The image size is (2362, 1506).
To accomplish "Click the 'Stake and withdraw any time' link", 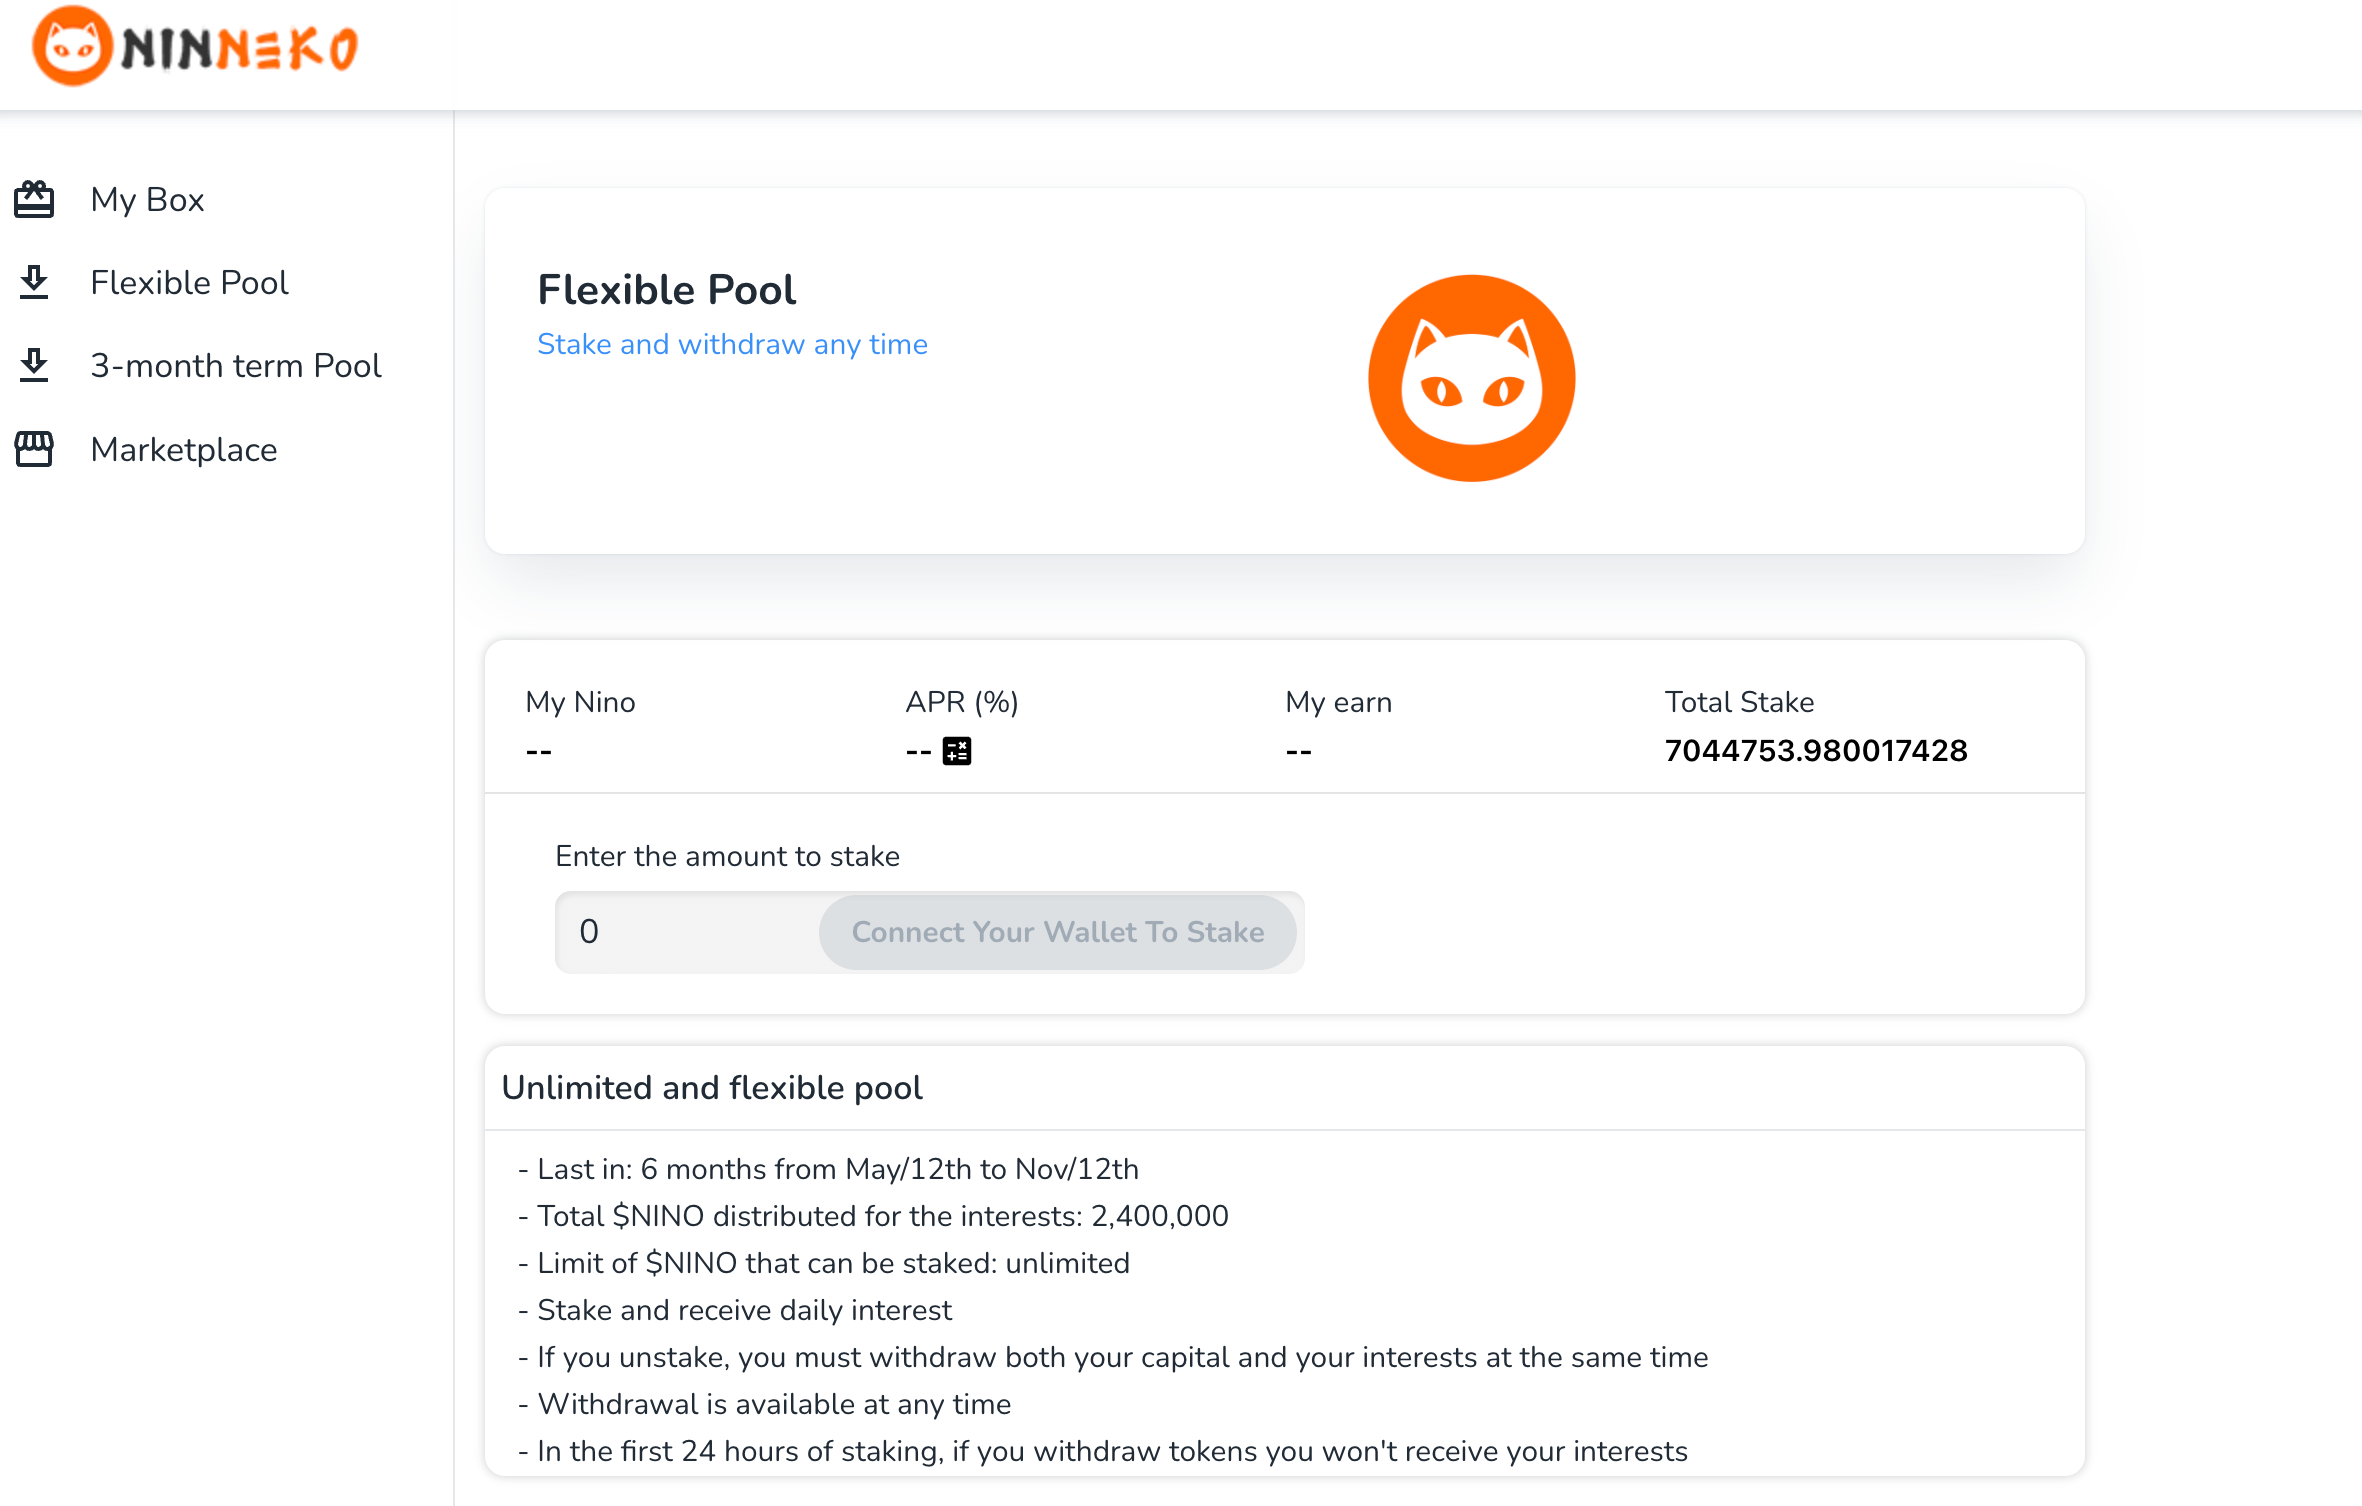I will [732, 344].
